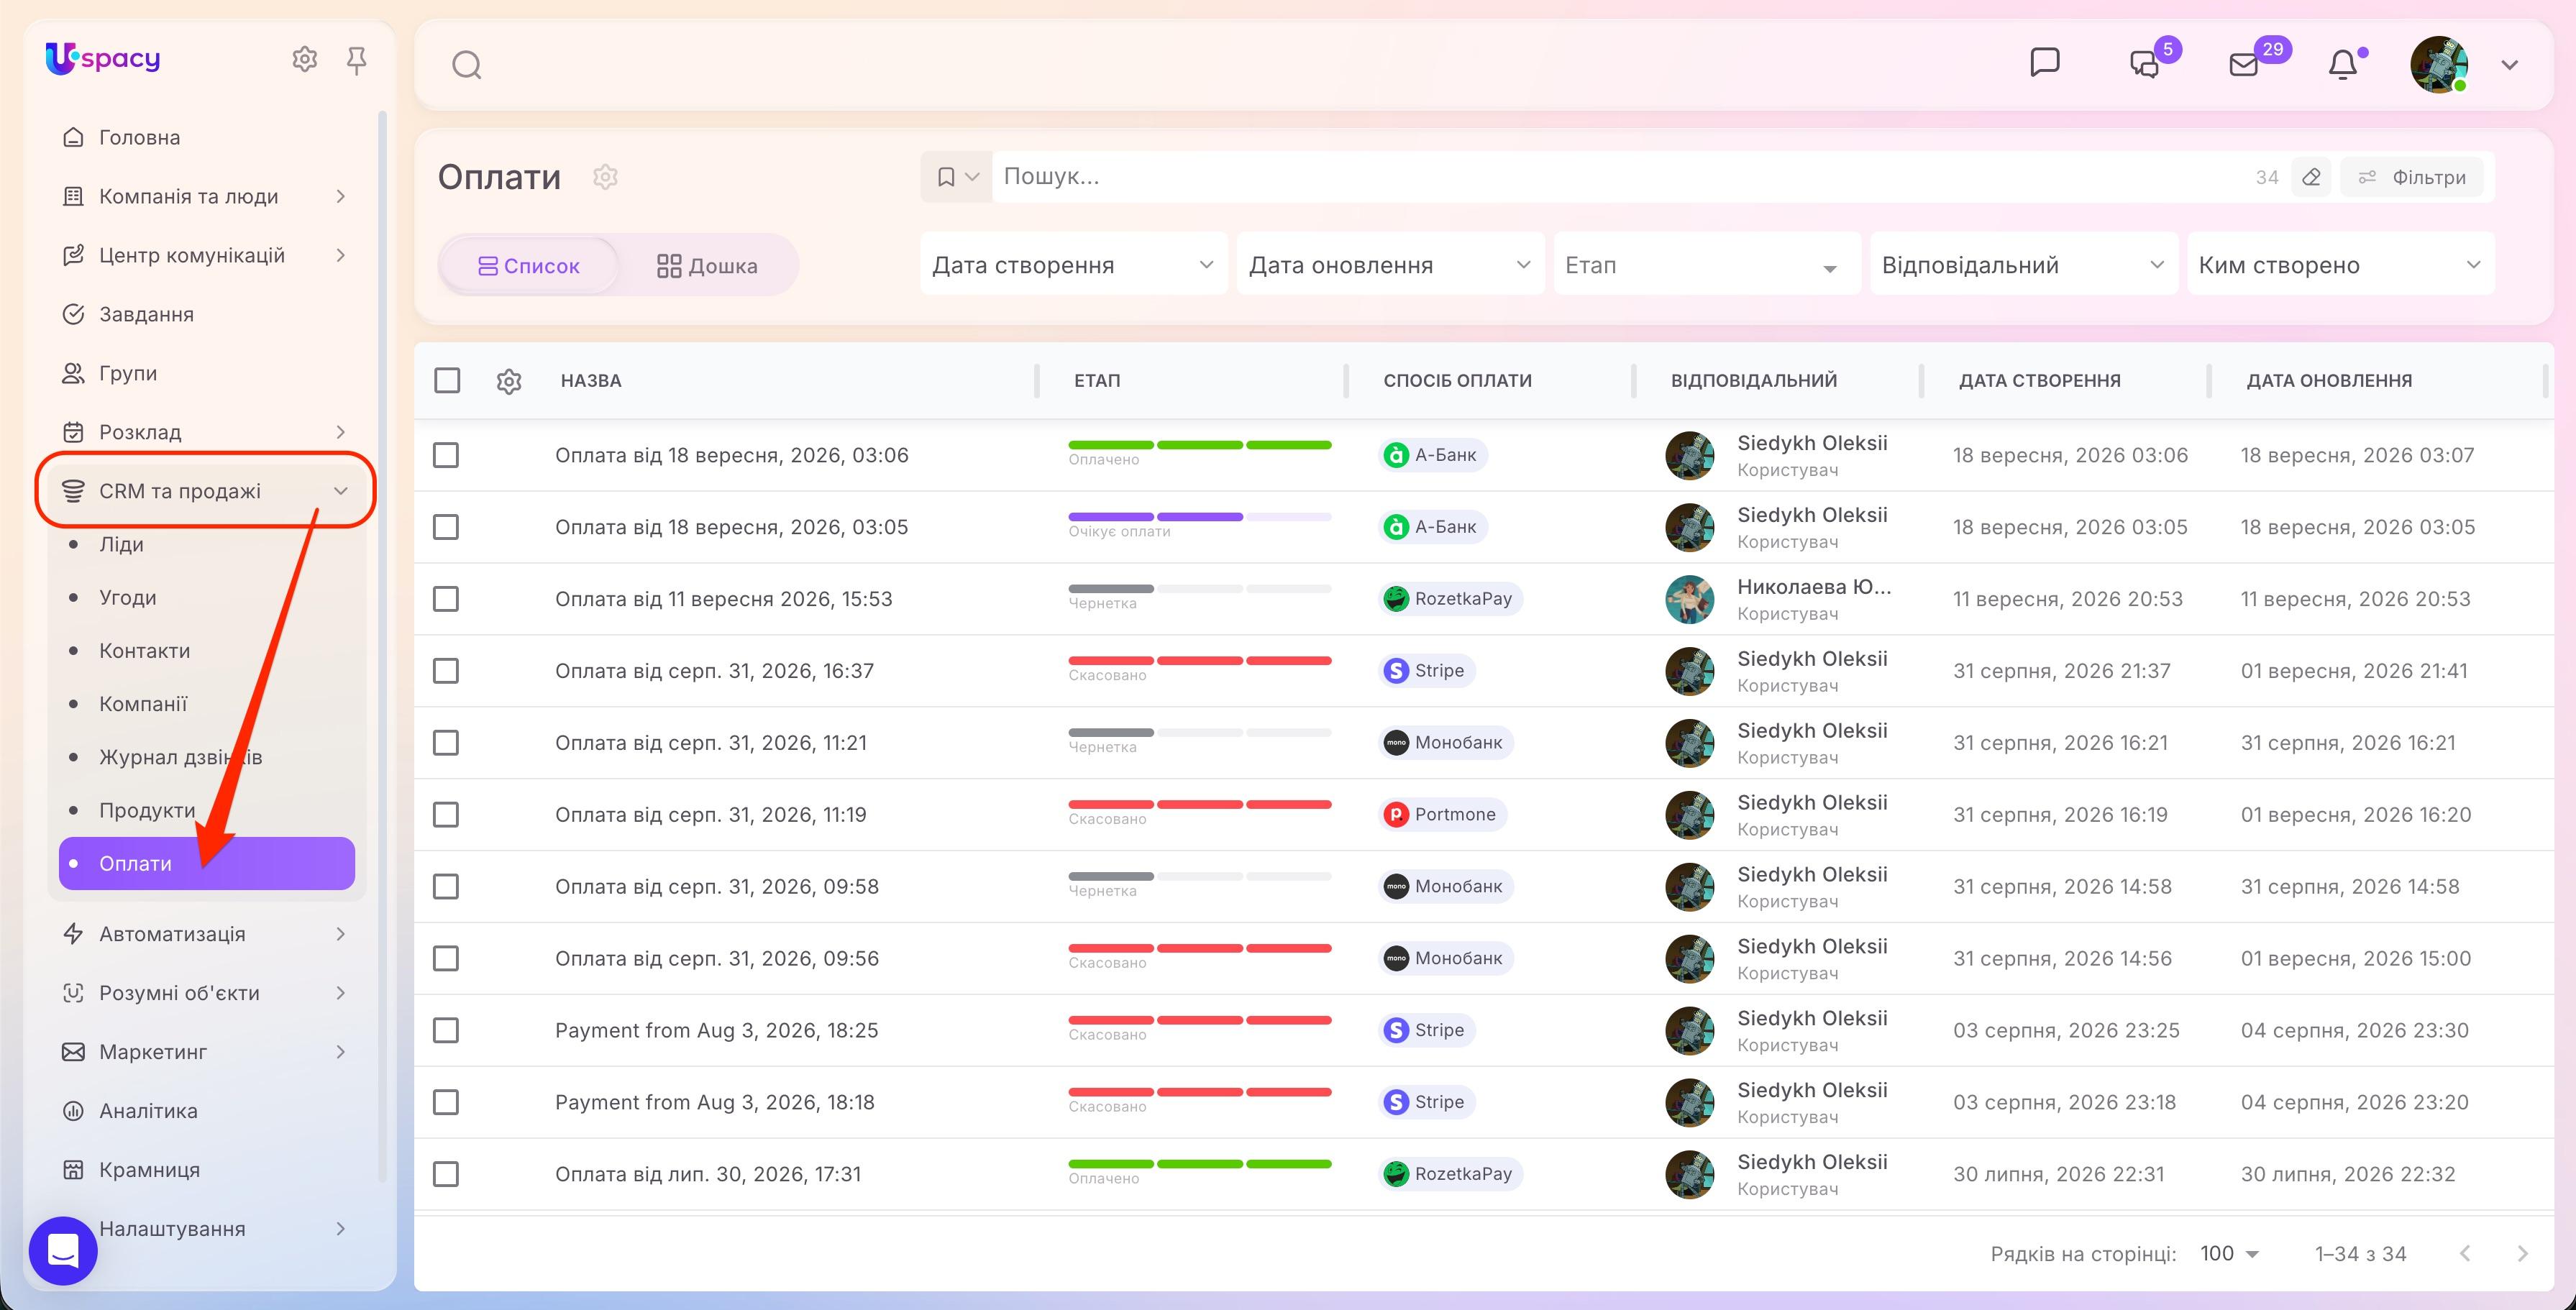2576x1310 pixels.
Task: Open settings gear next to Оплати title
Action: pyautogui.click(x=605, y=177)
